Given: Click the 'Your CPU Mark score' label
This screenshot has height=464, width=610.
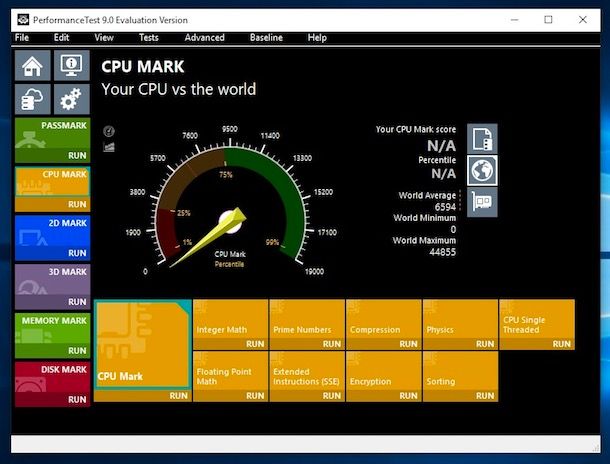Looking at the screenshot, I should [x=416, y=130].
